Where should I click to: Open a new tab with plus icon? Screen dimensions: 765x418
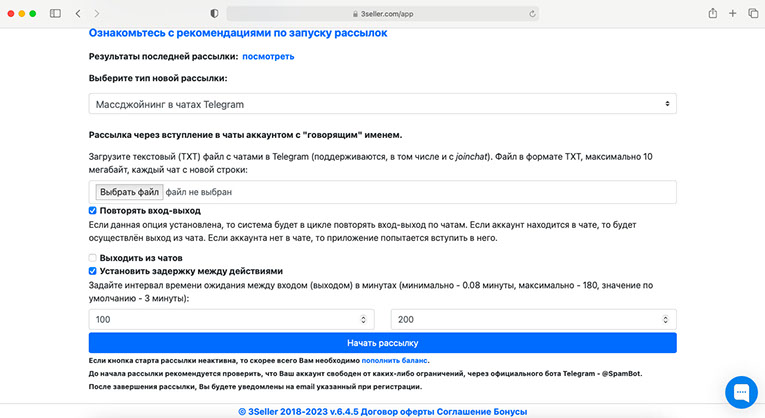[x=733, y=13]
